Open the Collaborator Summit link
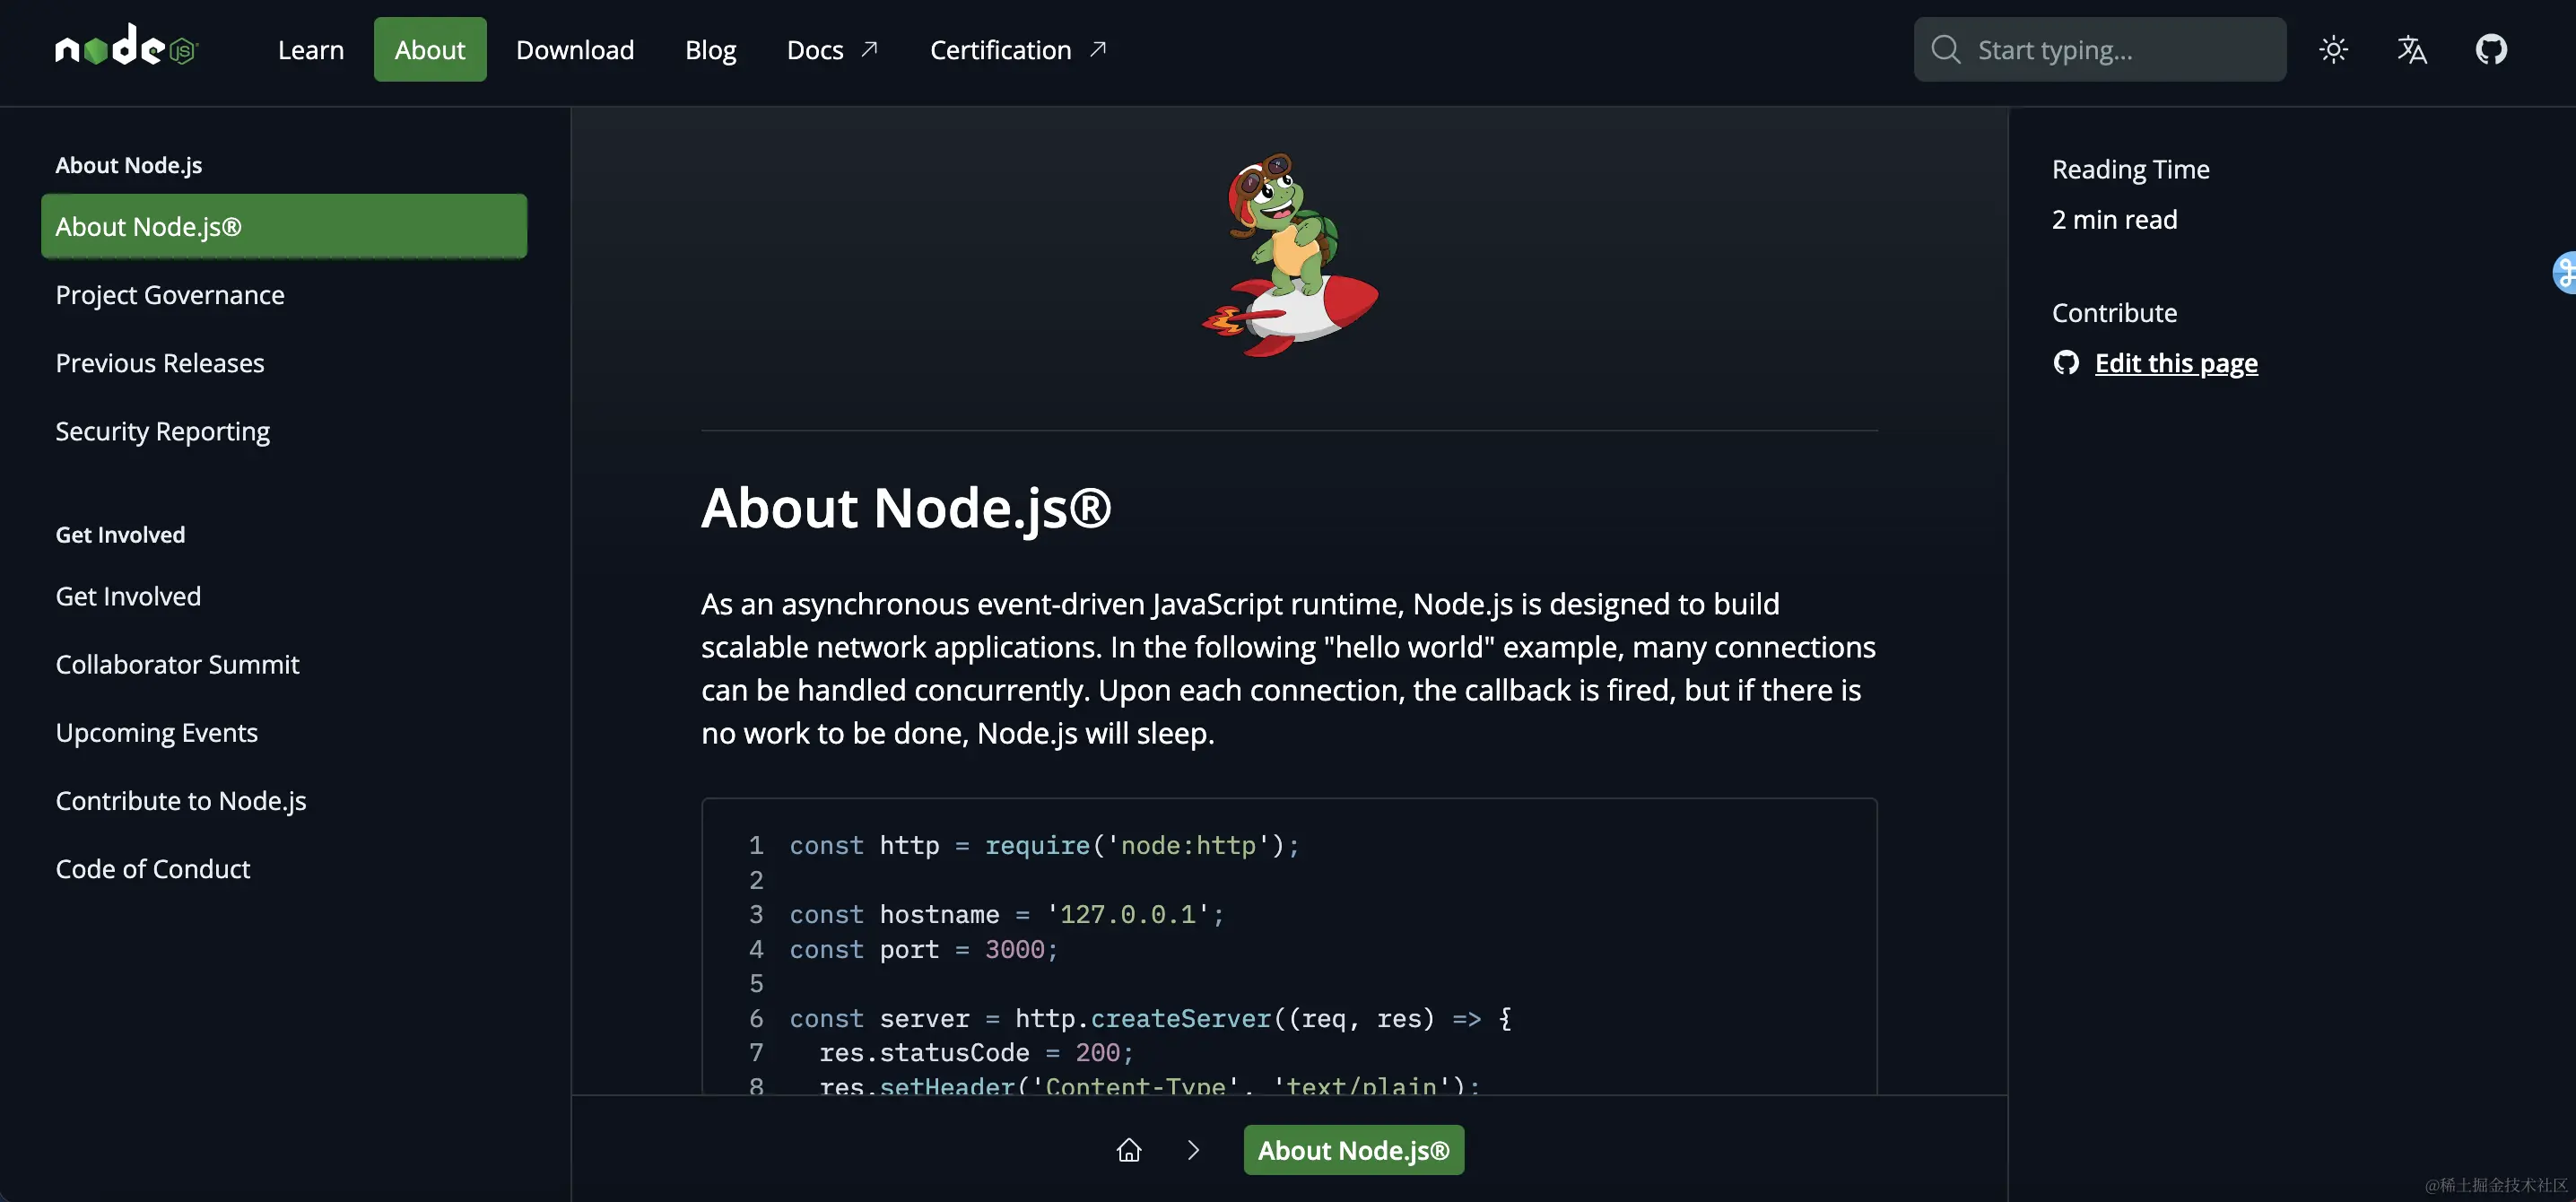Image resolution: width=2576 pixels, height=1202 pixels. tap(177, 664)
